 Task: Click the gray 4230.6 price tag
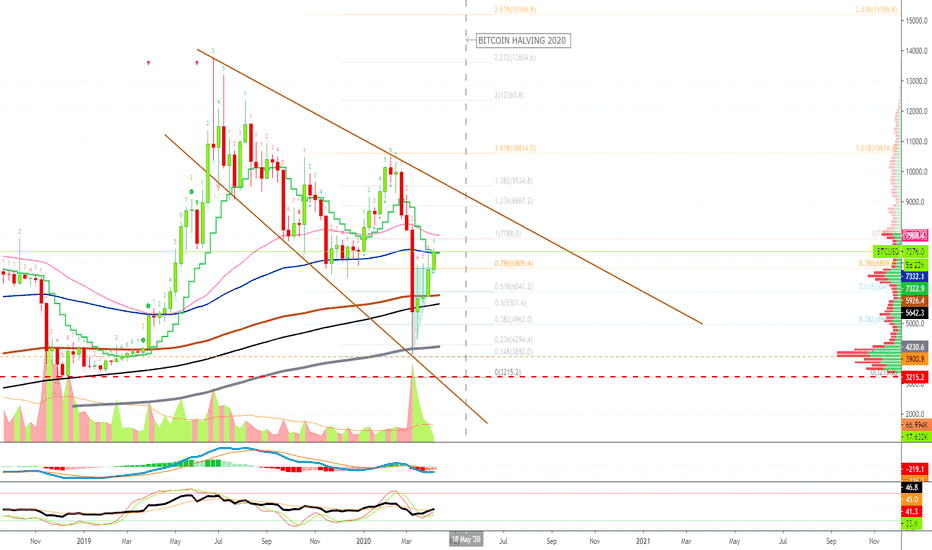coord(915,347)
